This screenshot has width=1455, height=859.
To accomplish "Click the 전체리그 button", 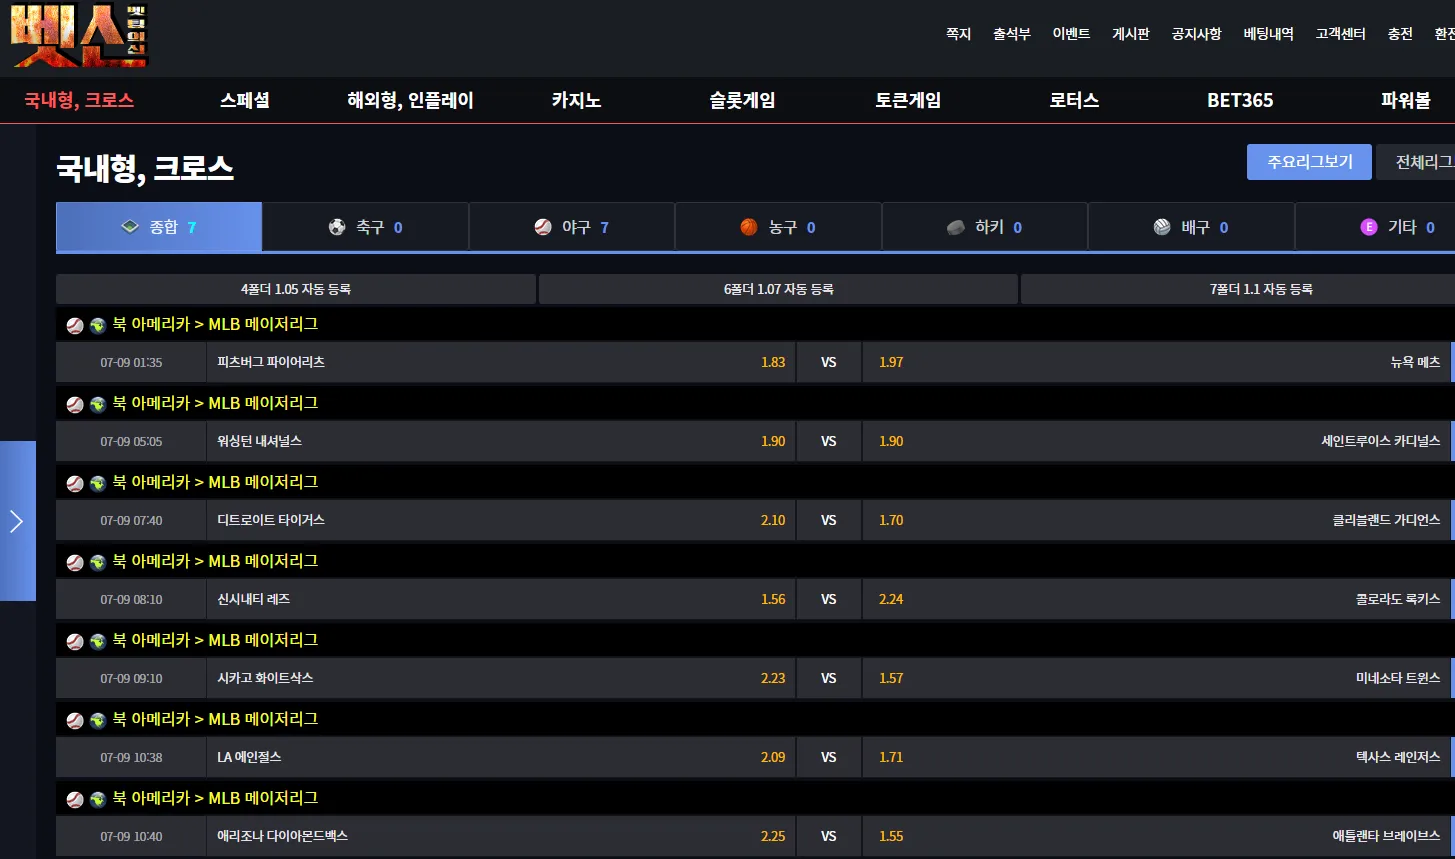I will [1416, 162].
